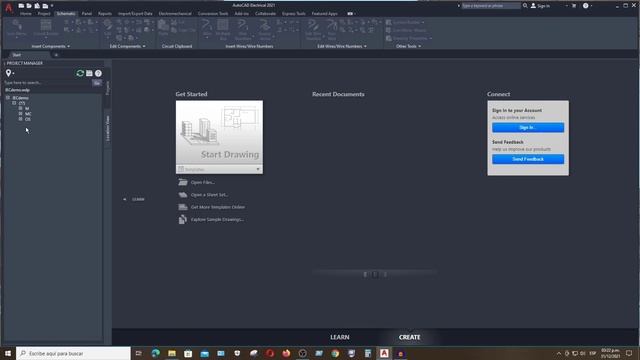Click the Multiple Bus tool in ribbon
640x360 pixels.
click(x=223, y=29)
